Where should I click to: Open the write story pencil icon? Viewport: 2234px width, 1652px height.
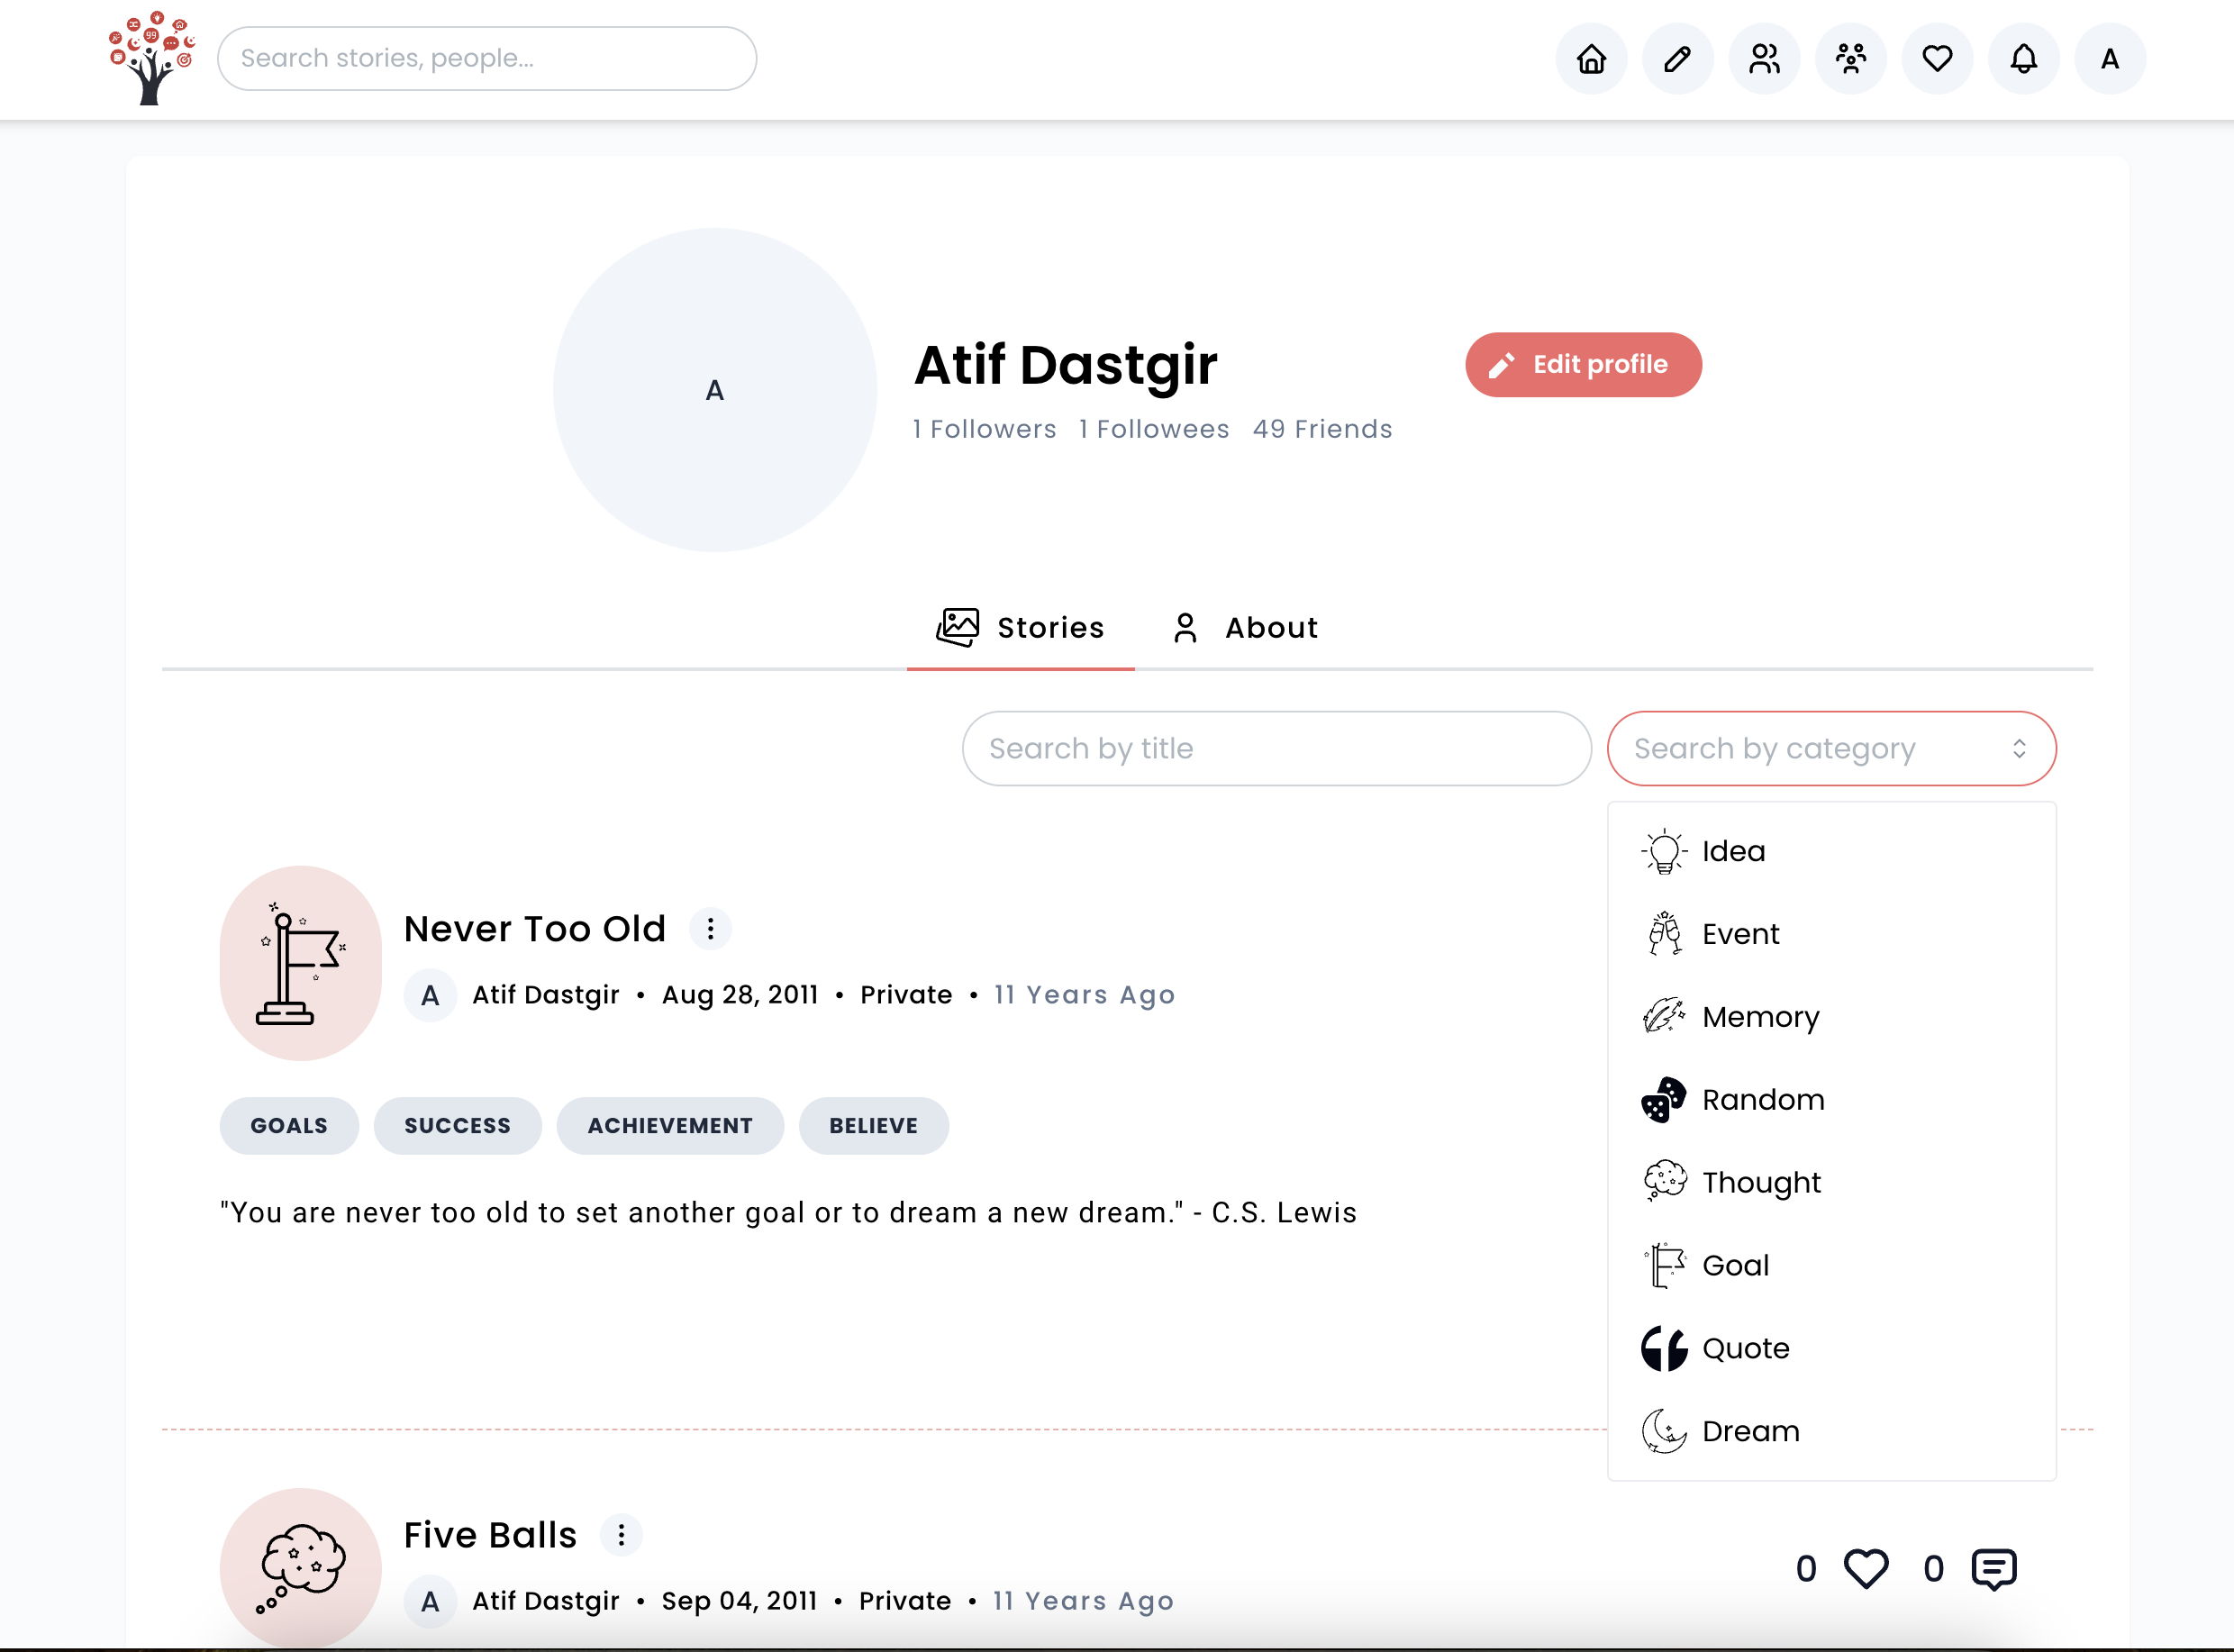pos(1677,59)
